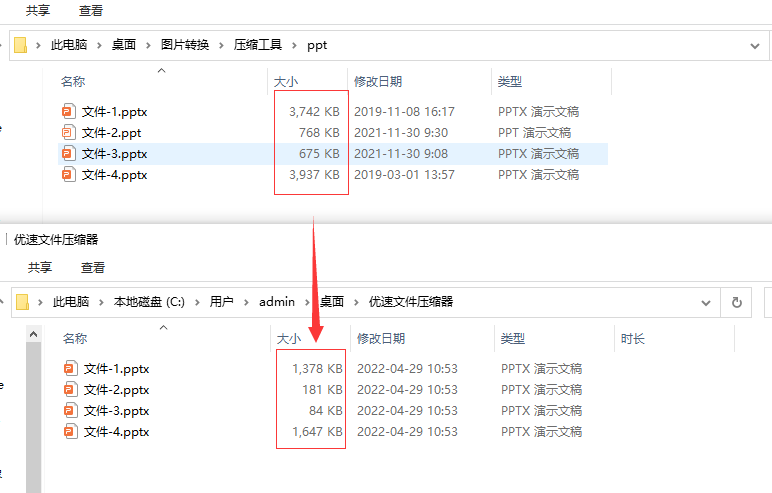
Task: Click the 768 KB size cell
Action: (319, 132)
